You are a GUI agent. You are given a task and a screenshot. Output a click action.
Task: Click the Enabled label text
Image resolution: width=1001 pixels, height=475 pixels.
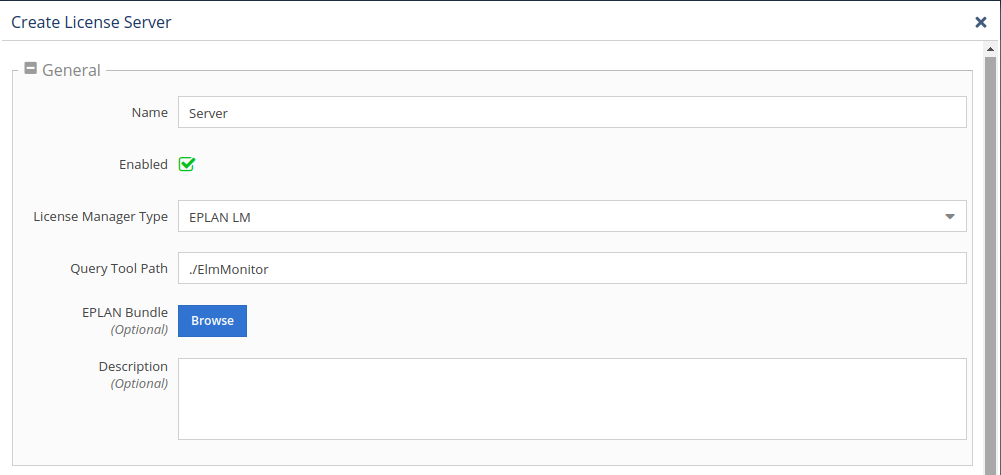pos(143,164)
